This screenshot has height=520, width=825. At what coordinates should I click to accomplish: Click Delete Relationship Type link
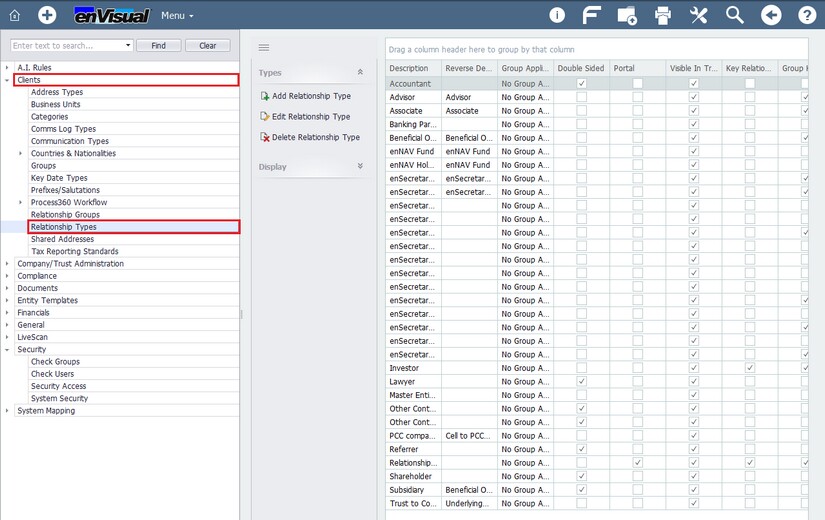316,137
